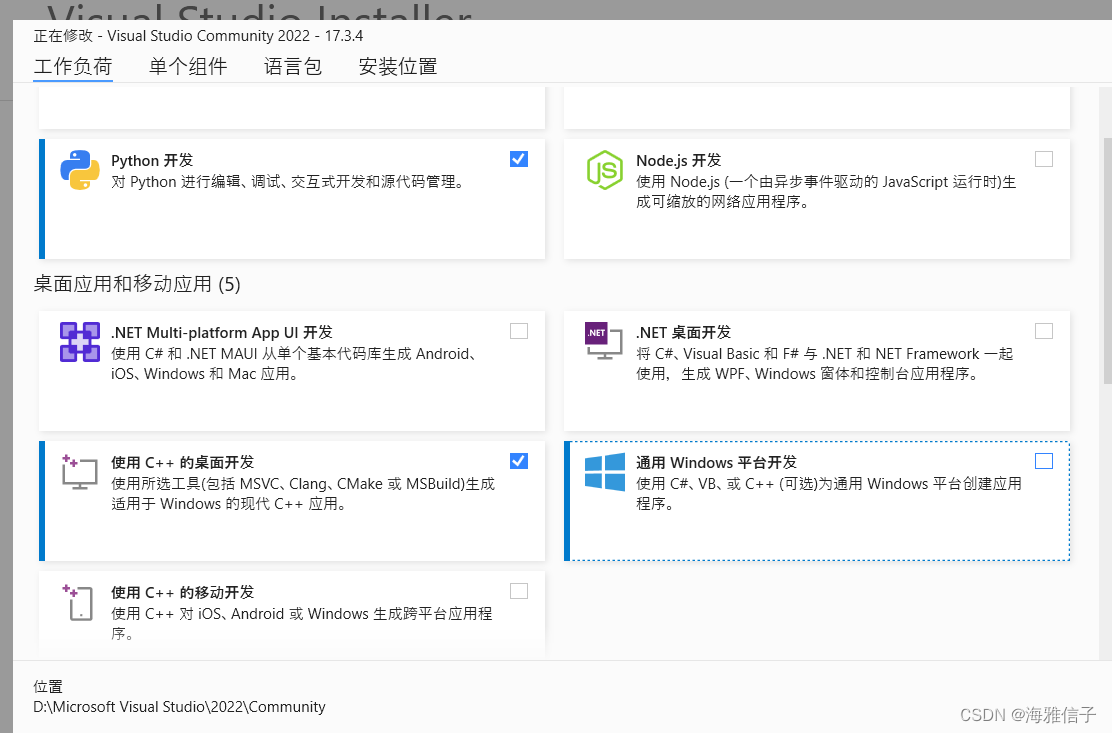Click the 通用 Windows 平台开发 title
This screenshot has height=733, width=1112.
point(716,463)
